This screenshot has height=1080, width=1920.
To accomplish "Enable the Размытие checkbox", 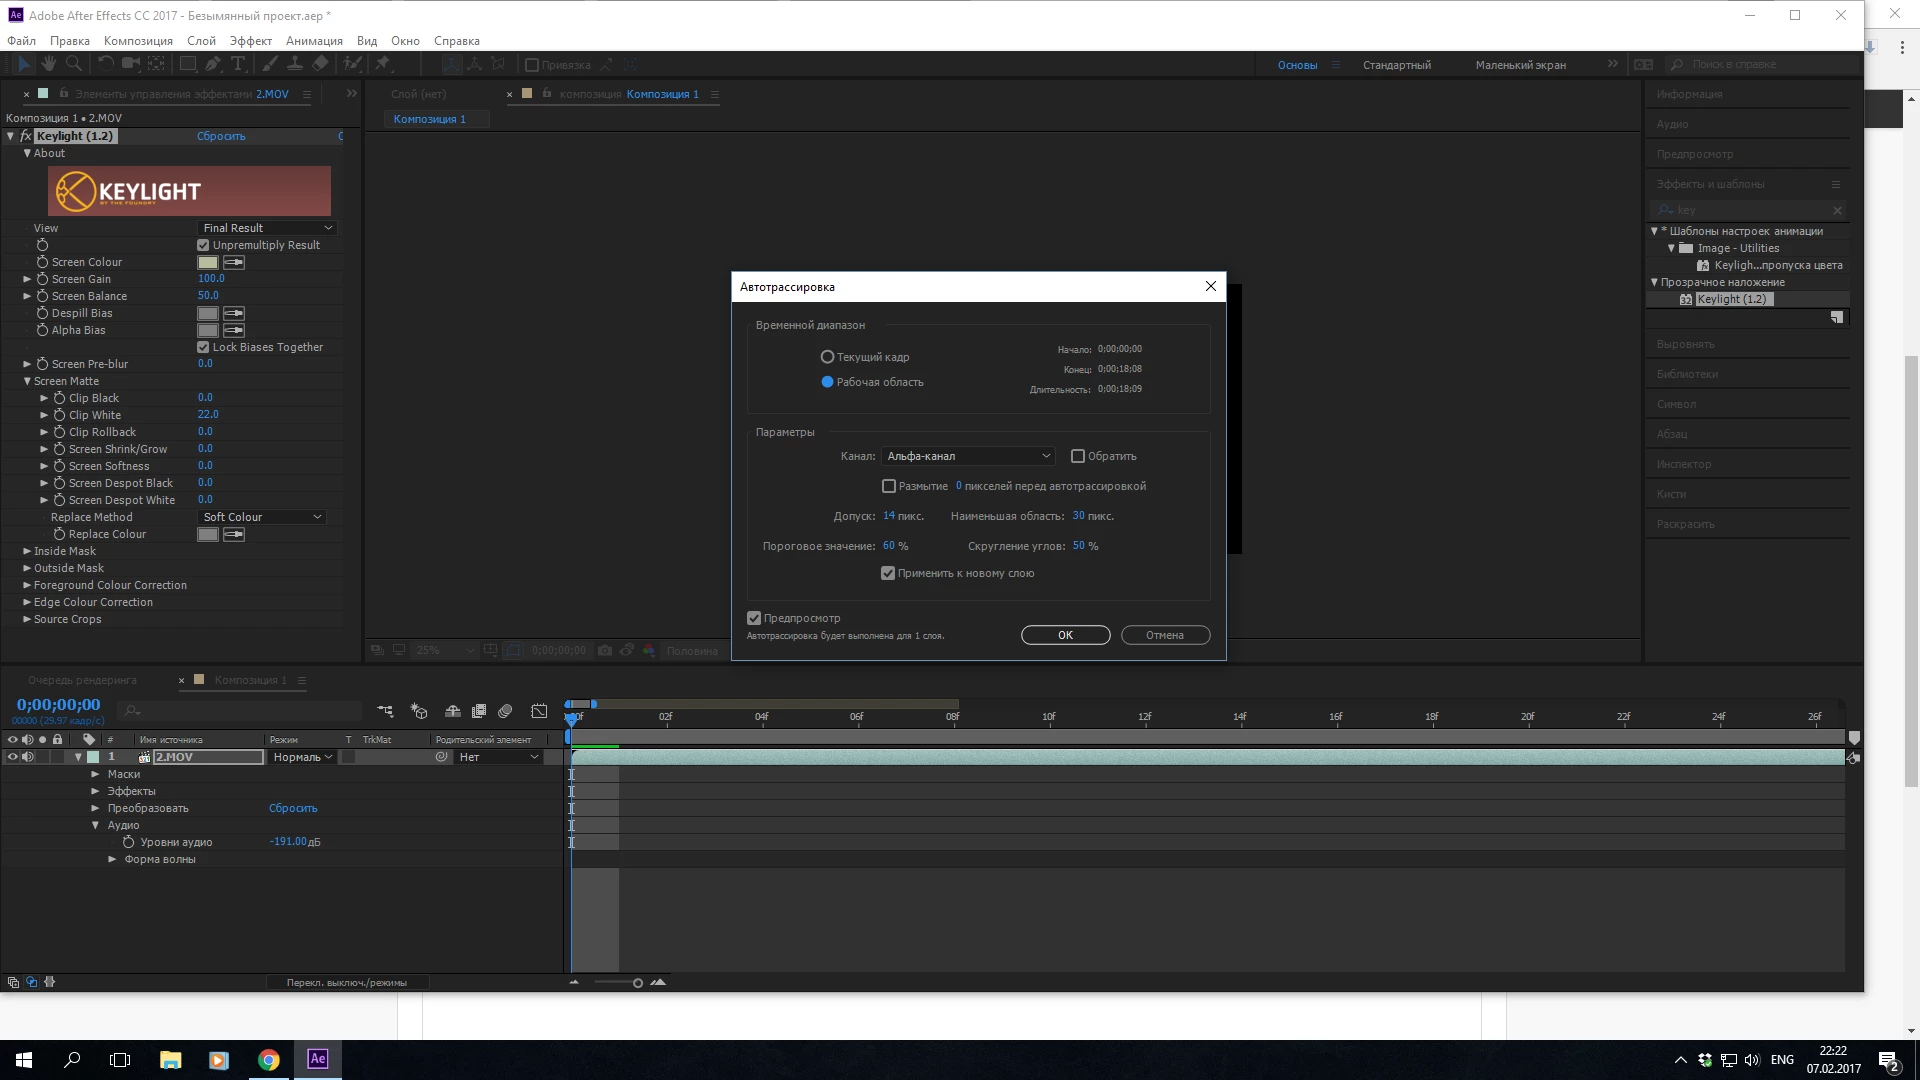I will point(888,486).
